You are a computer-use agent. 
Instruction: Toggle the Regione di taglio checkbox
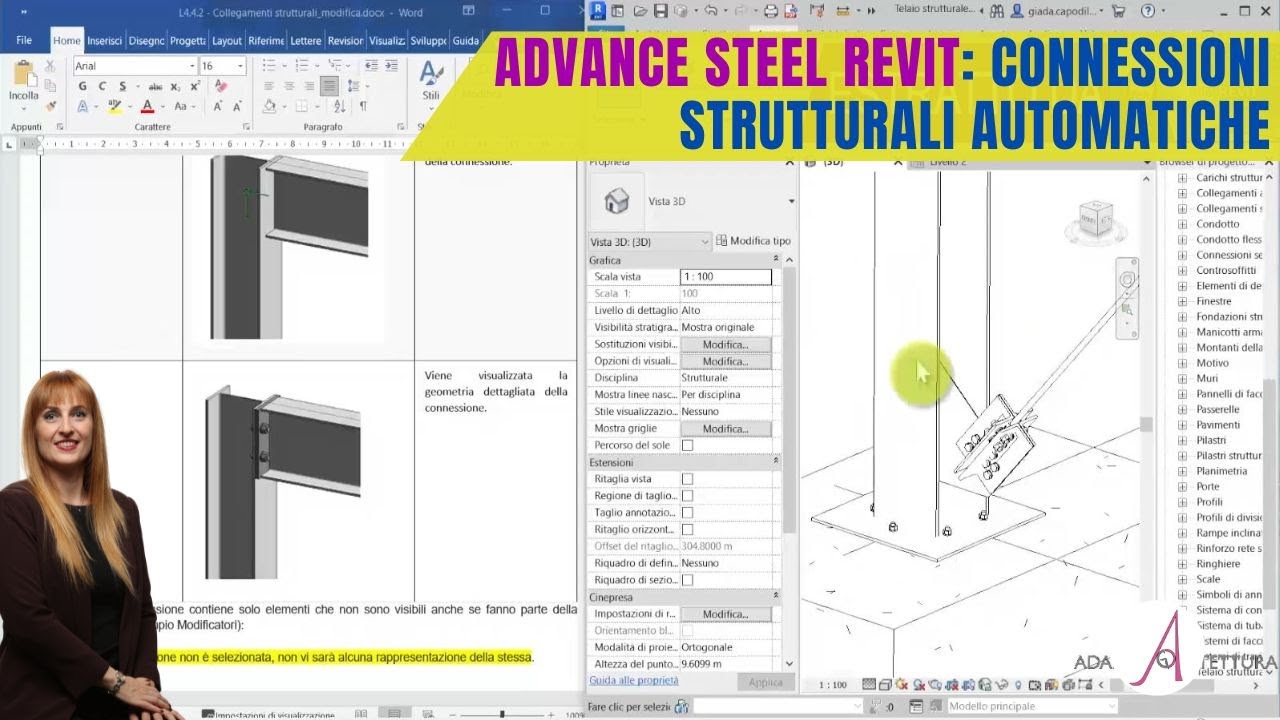687,496
